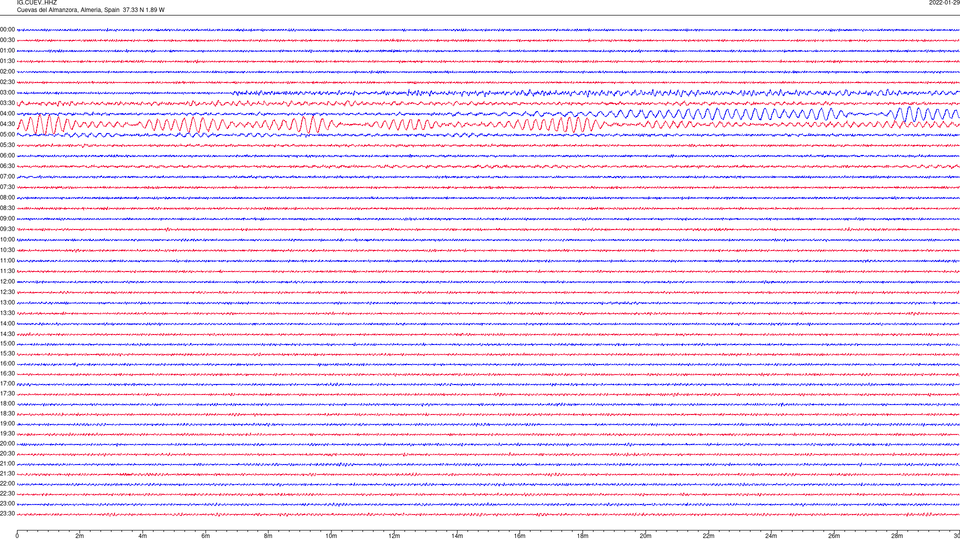This screenshot has width=960, height=540.
Task: Click the 15:00 time label
Action: [x=7, y=344]
